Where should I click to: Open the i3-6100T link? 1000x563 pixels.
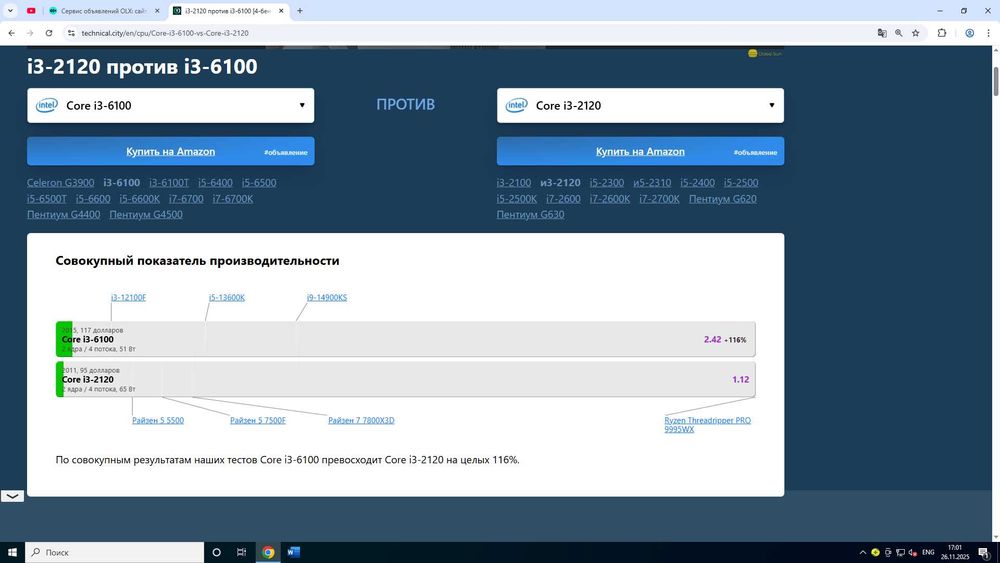click(x=169, y=183)
